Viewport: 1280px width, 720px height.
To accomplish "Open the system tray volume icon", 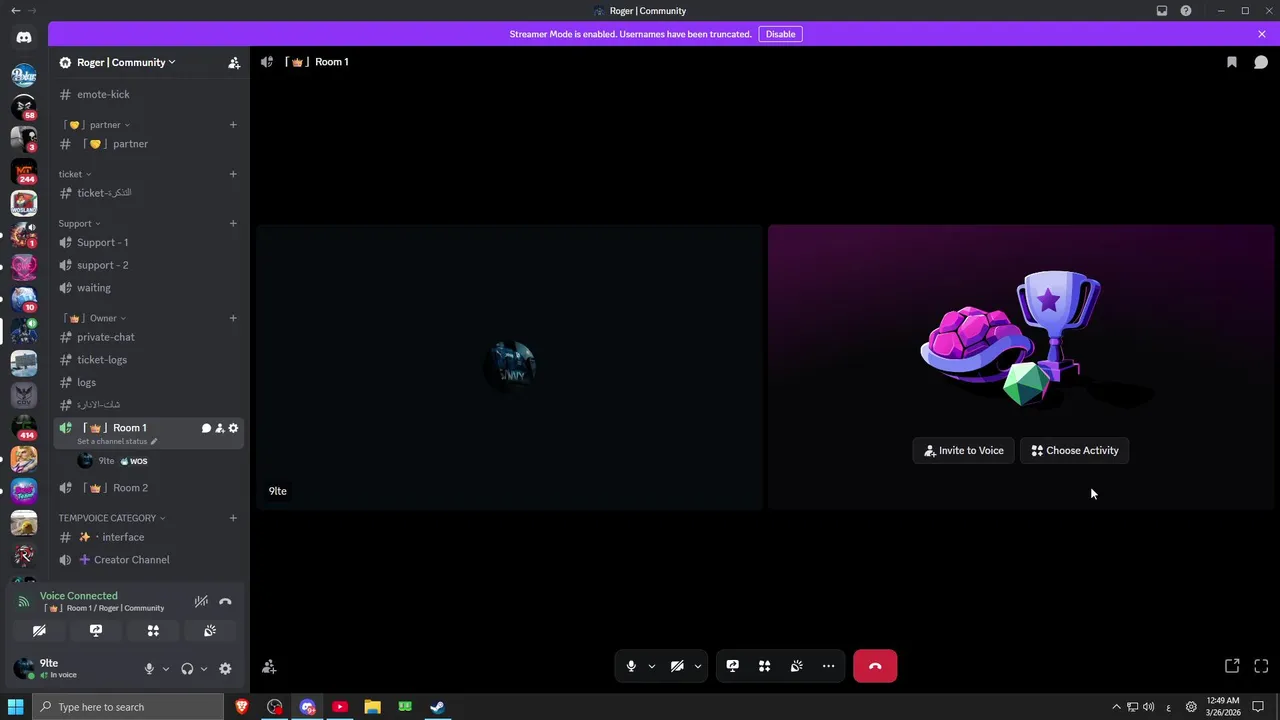I will tap(1148, 707).
